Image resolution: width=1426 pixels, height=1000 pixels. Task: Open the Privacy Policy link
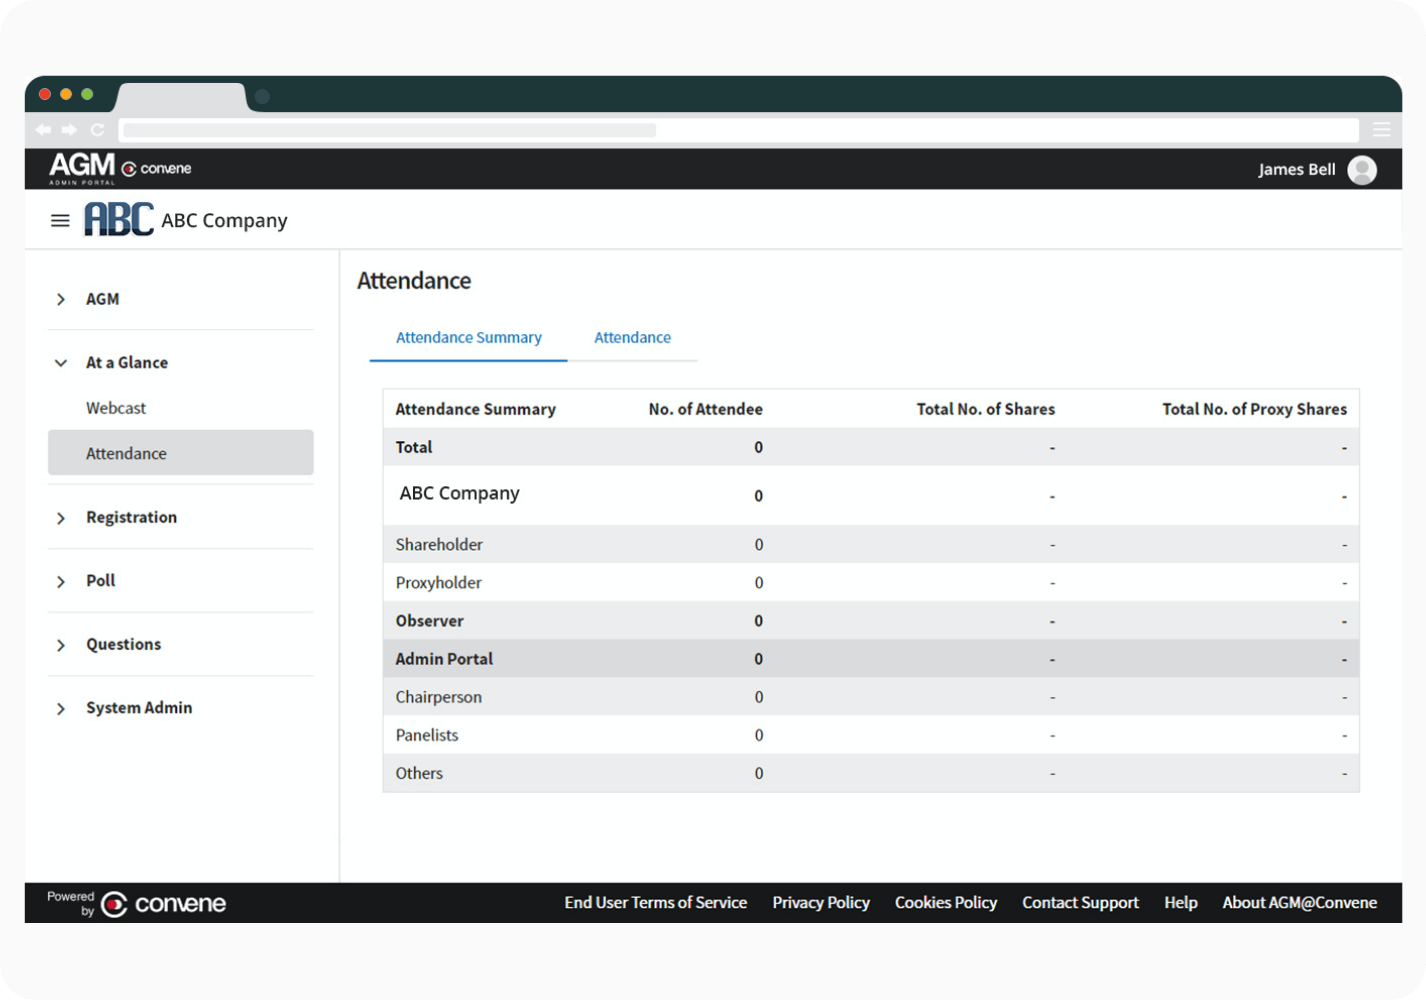click(820, 903)
